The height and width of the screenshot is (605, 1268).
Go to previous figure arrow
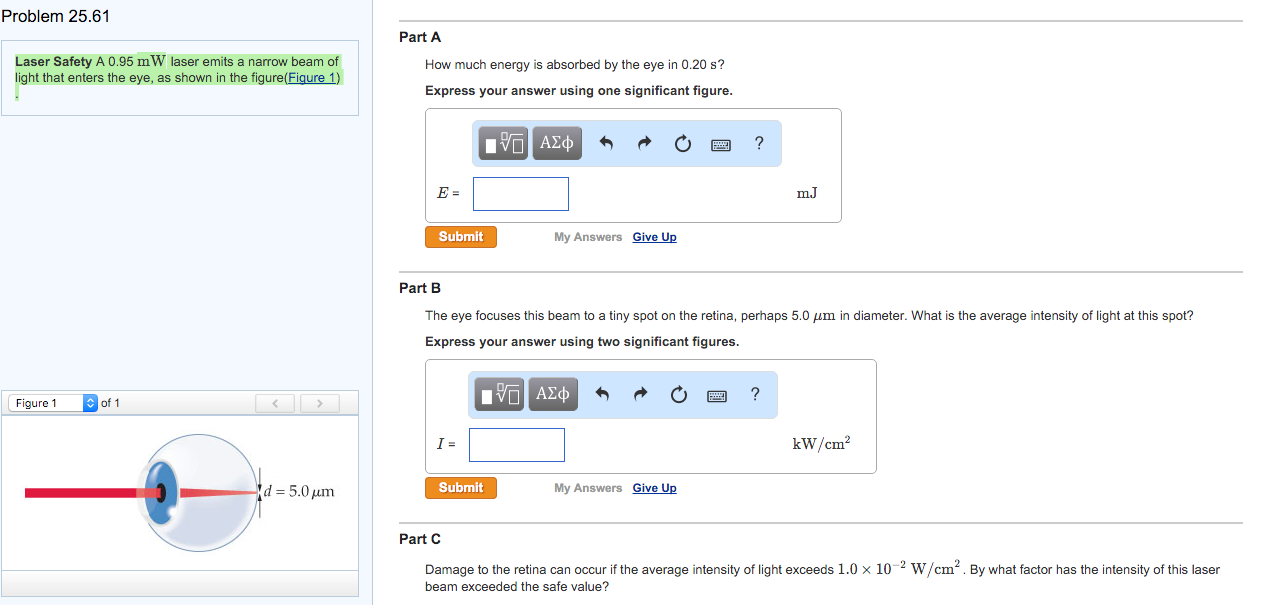276,403
